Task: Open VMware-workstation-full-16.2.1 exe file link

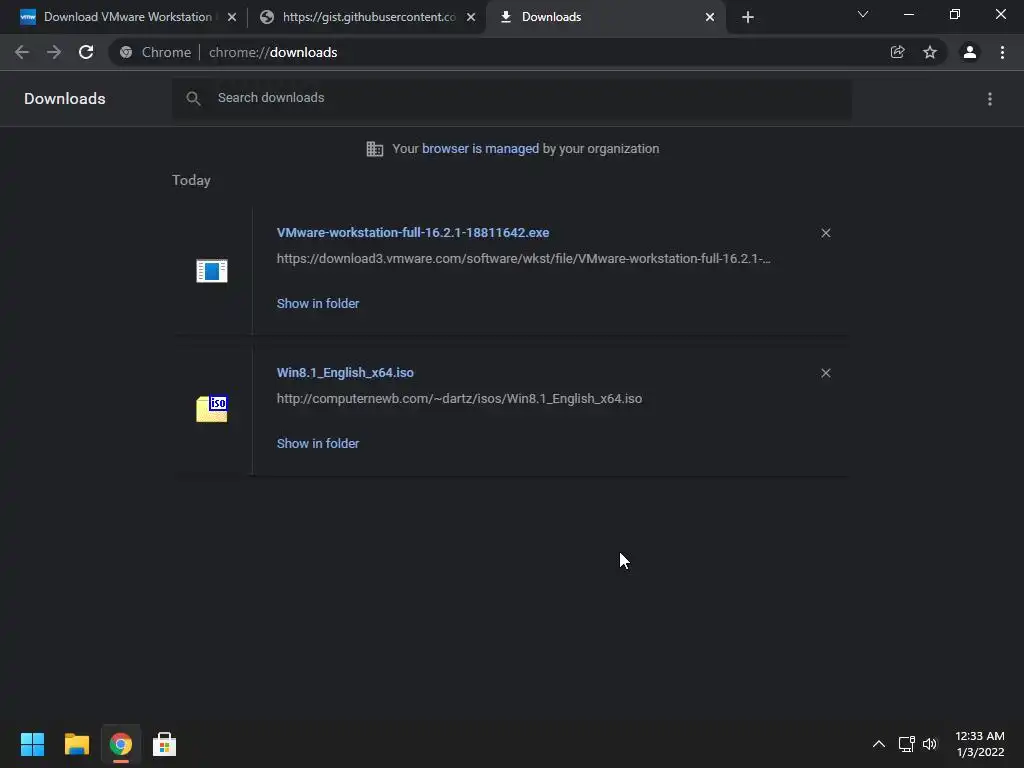Action: pos(413,232)
